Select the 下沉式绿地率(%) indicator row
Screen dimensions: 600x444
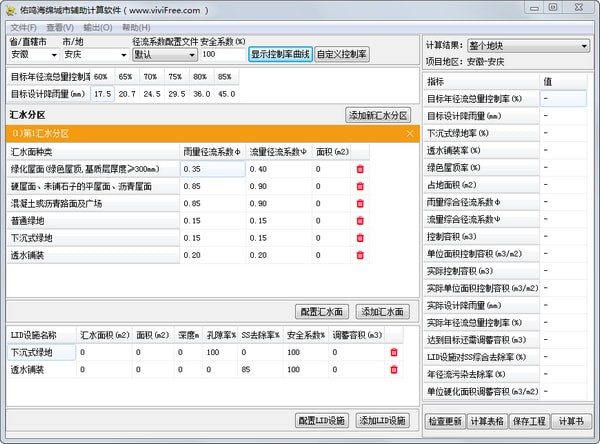tap(481, 133)
